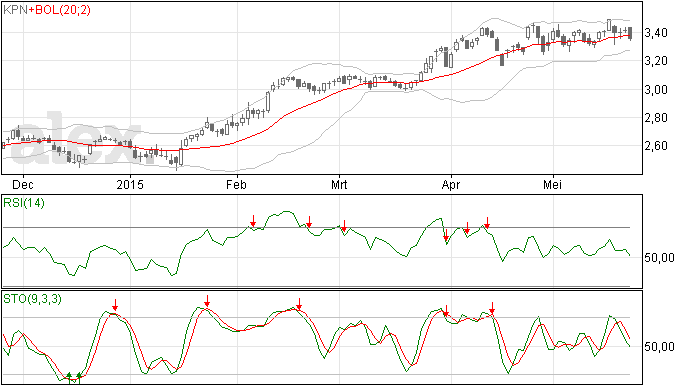Click the last red sell arrow in STO panel
Screen dimensions: 690x387
(492, 308)
